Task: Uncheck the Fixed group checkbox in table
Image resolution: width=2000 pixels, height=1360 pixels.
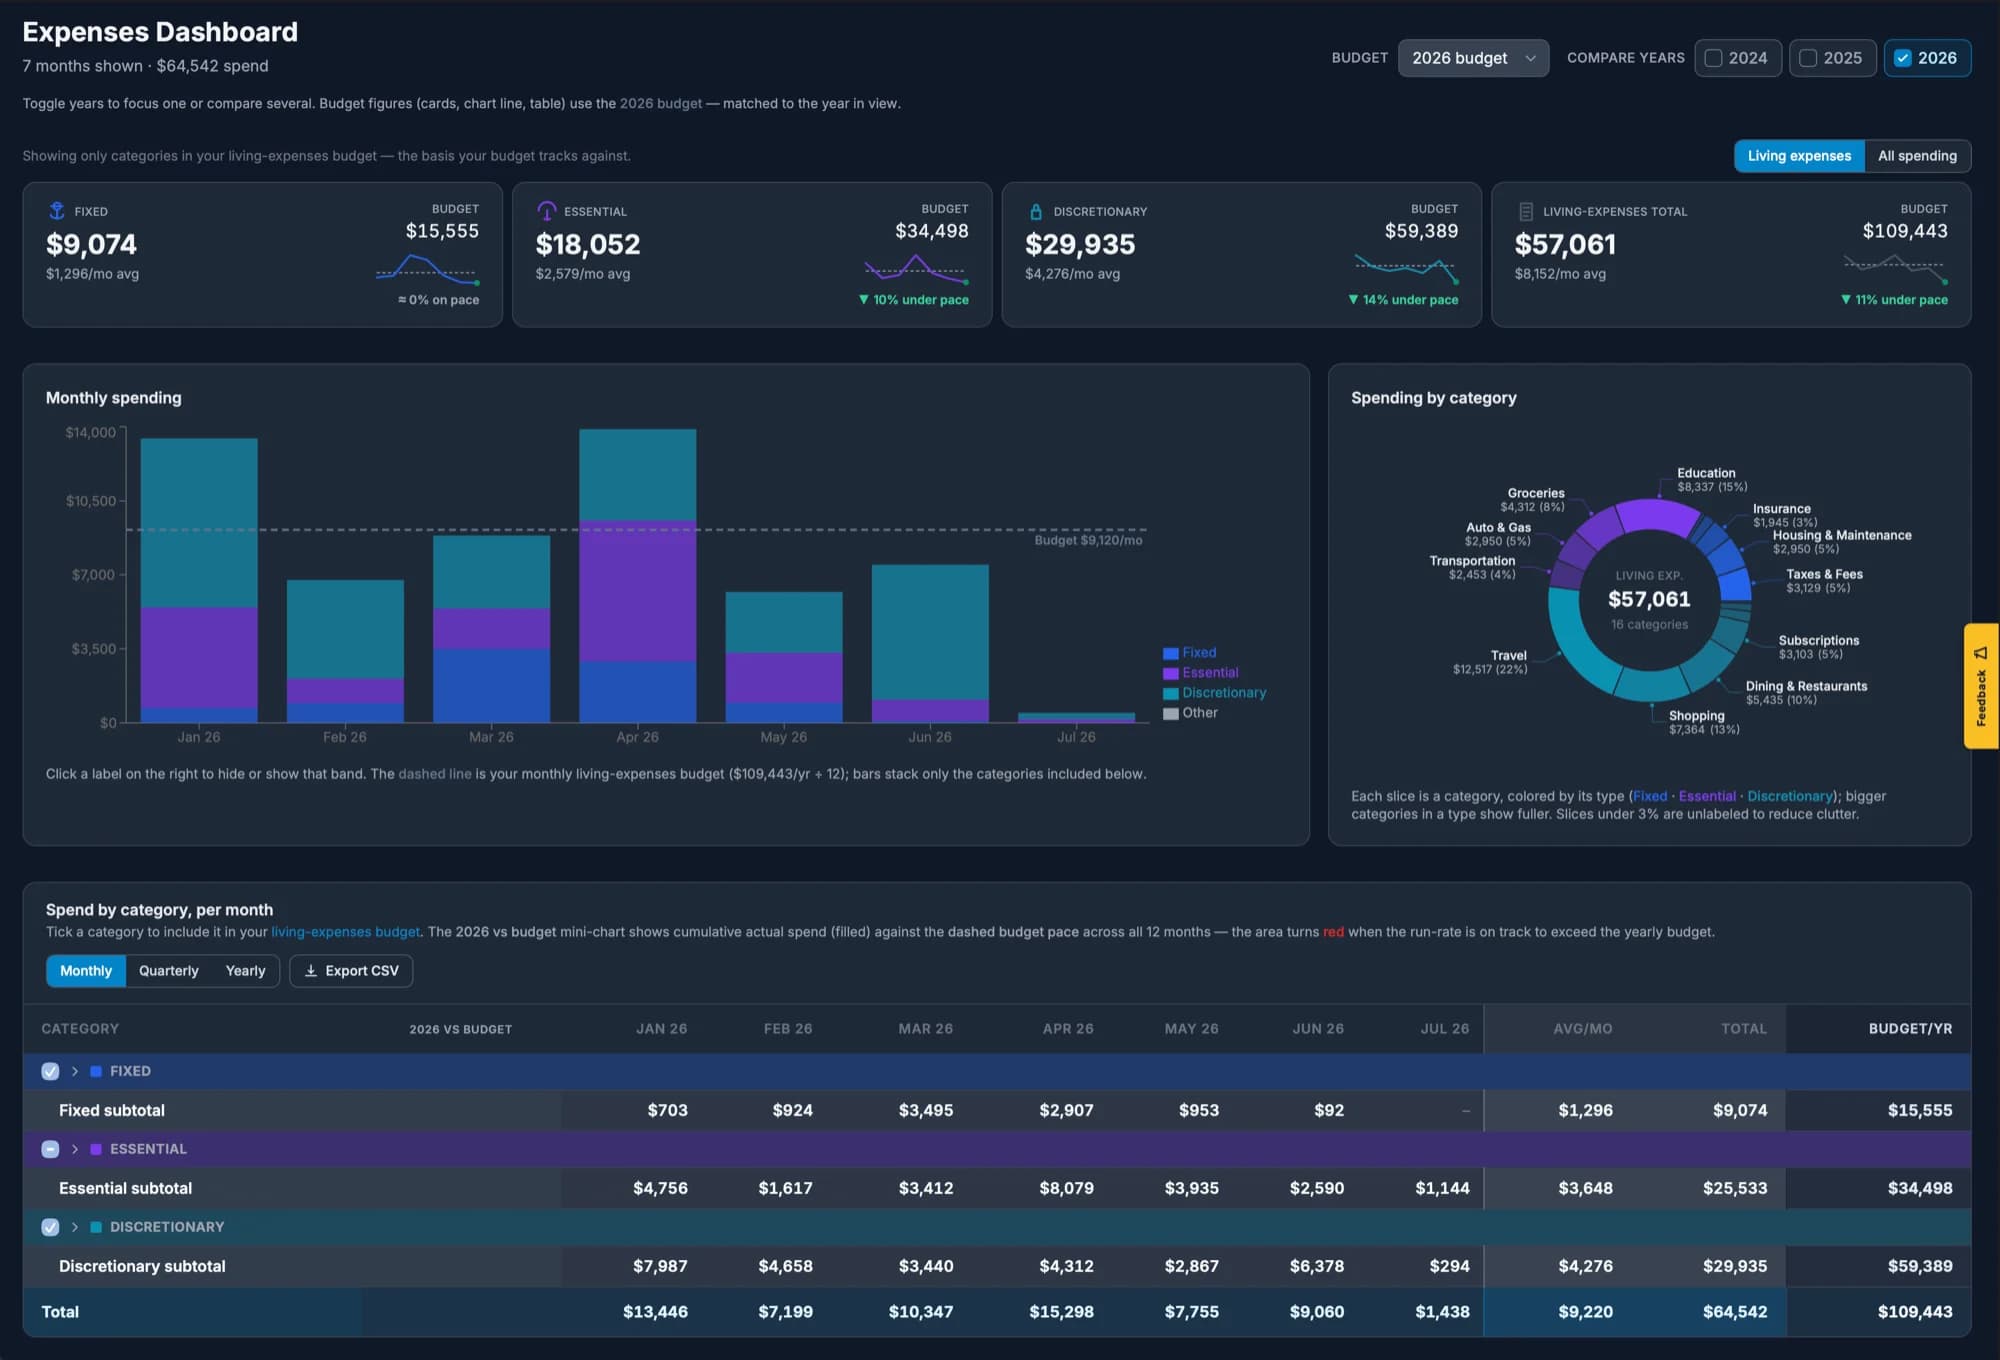Action: pos(50,1071)
